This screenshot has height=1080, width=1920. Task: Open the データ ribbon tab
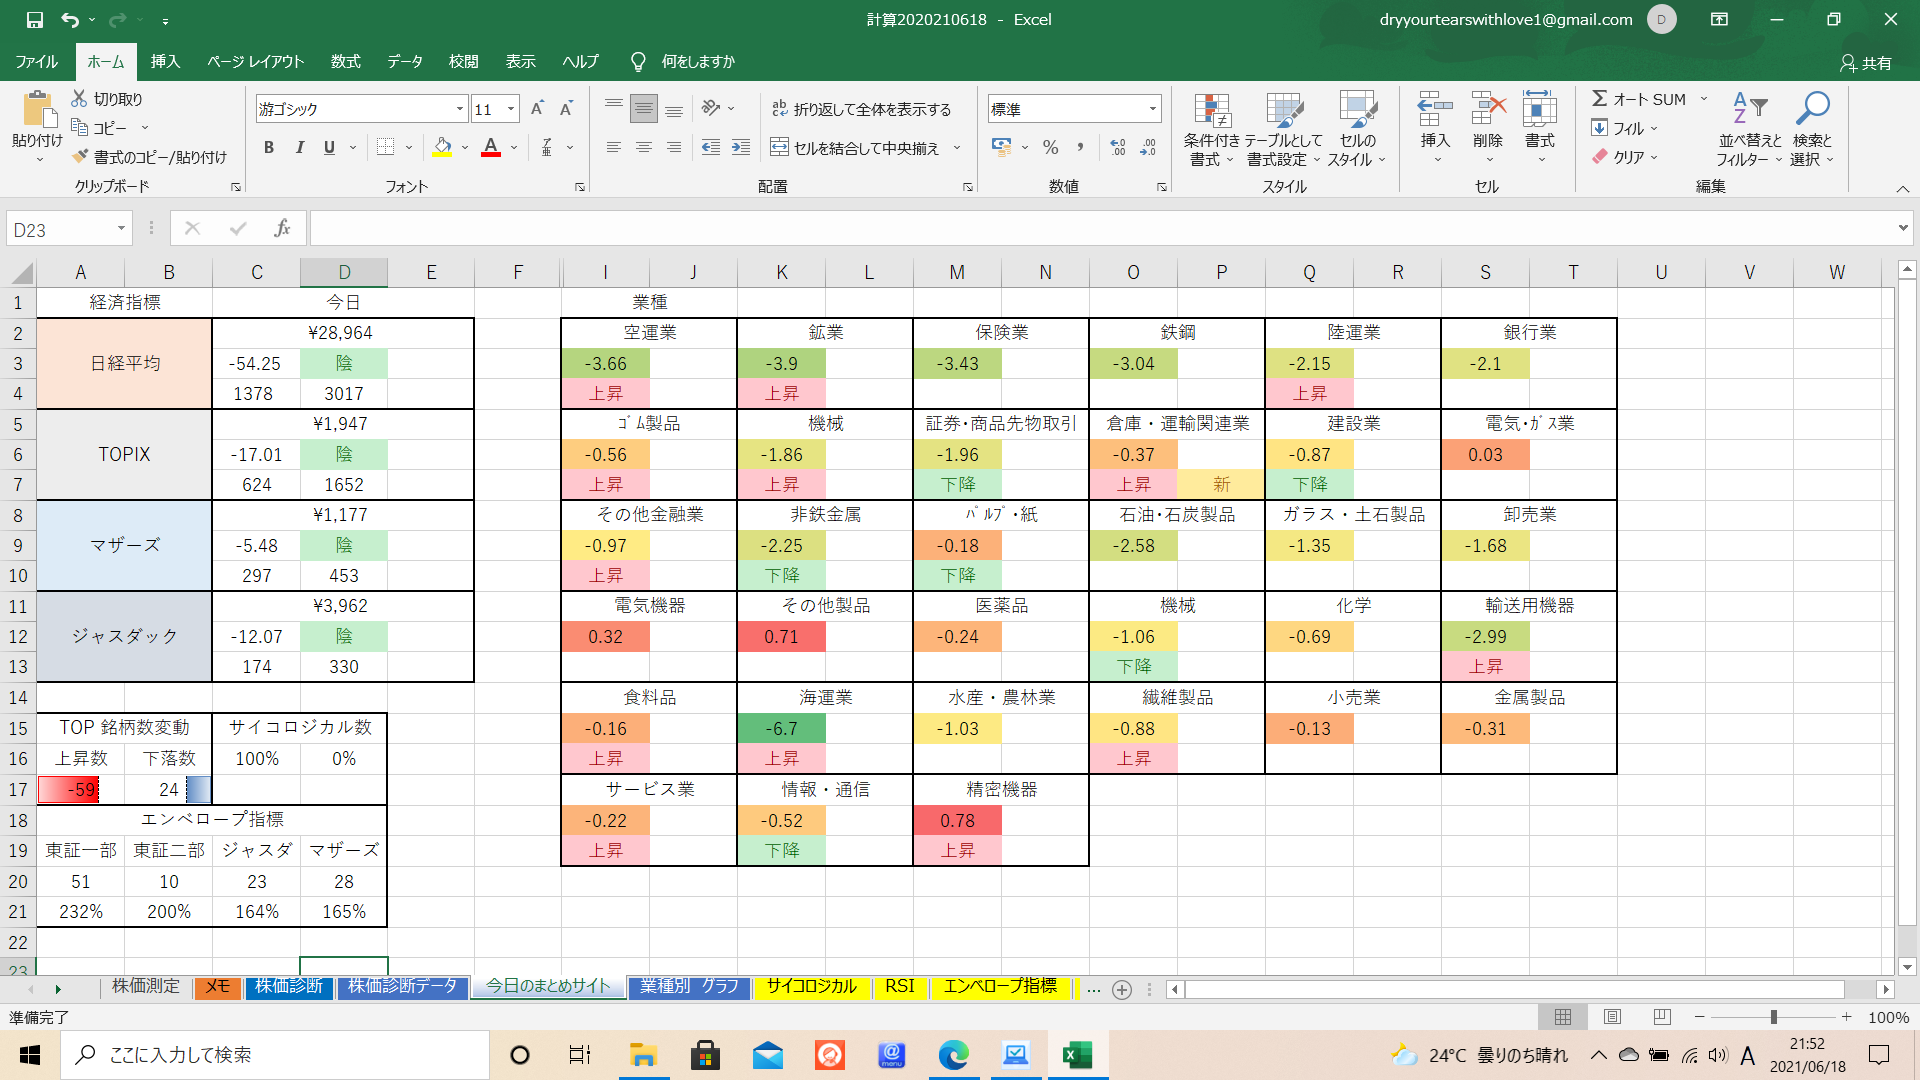point(405,62)
